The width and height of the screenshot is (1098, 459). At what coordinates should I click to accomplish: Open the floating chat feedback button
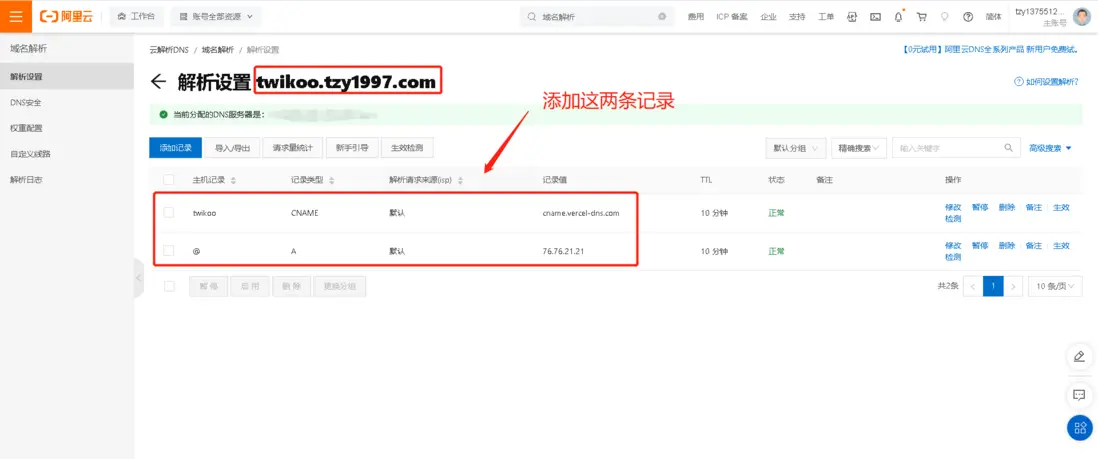click(1079, 395)
